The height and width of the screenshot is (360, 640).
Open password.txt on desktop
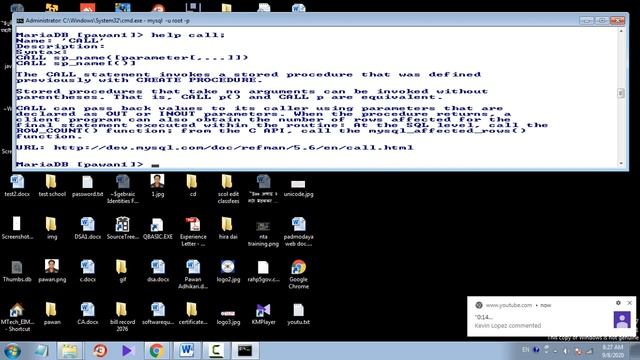[87, 186]
